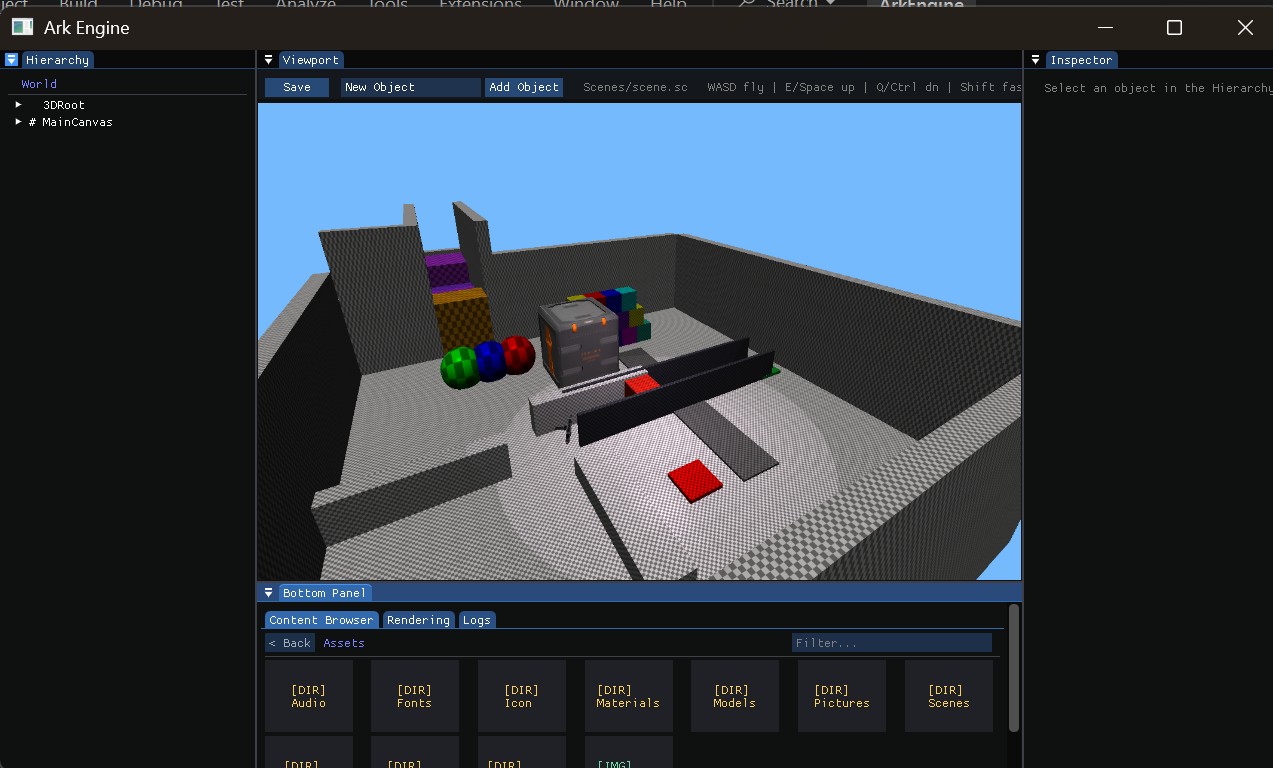Open Extensions menu in background window
This screenshot has width=1273, height=768.
pos(481,5)
